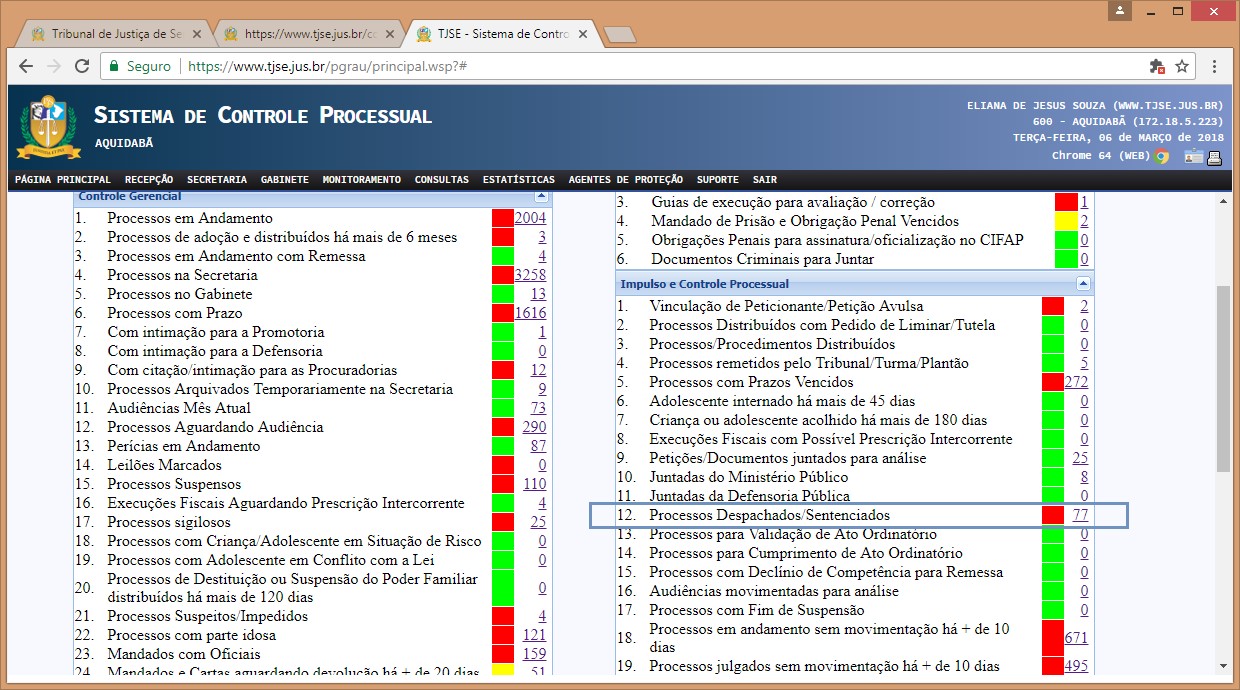The width and height of the screenshot is (1240, 690).
Task: Switch to the Tribunal de Justiça tab
Action: [x=110, y=33]
